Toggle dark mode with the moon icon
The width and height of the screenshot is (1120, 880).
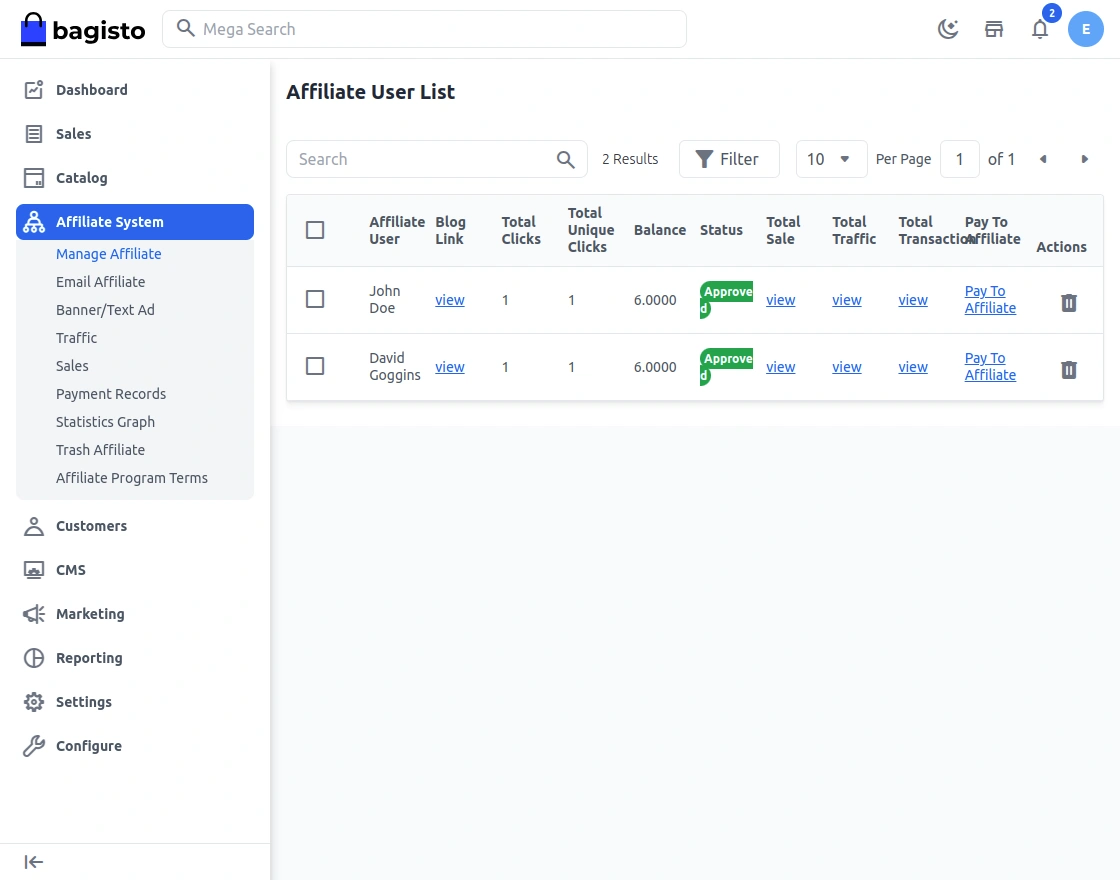point(947,29)
